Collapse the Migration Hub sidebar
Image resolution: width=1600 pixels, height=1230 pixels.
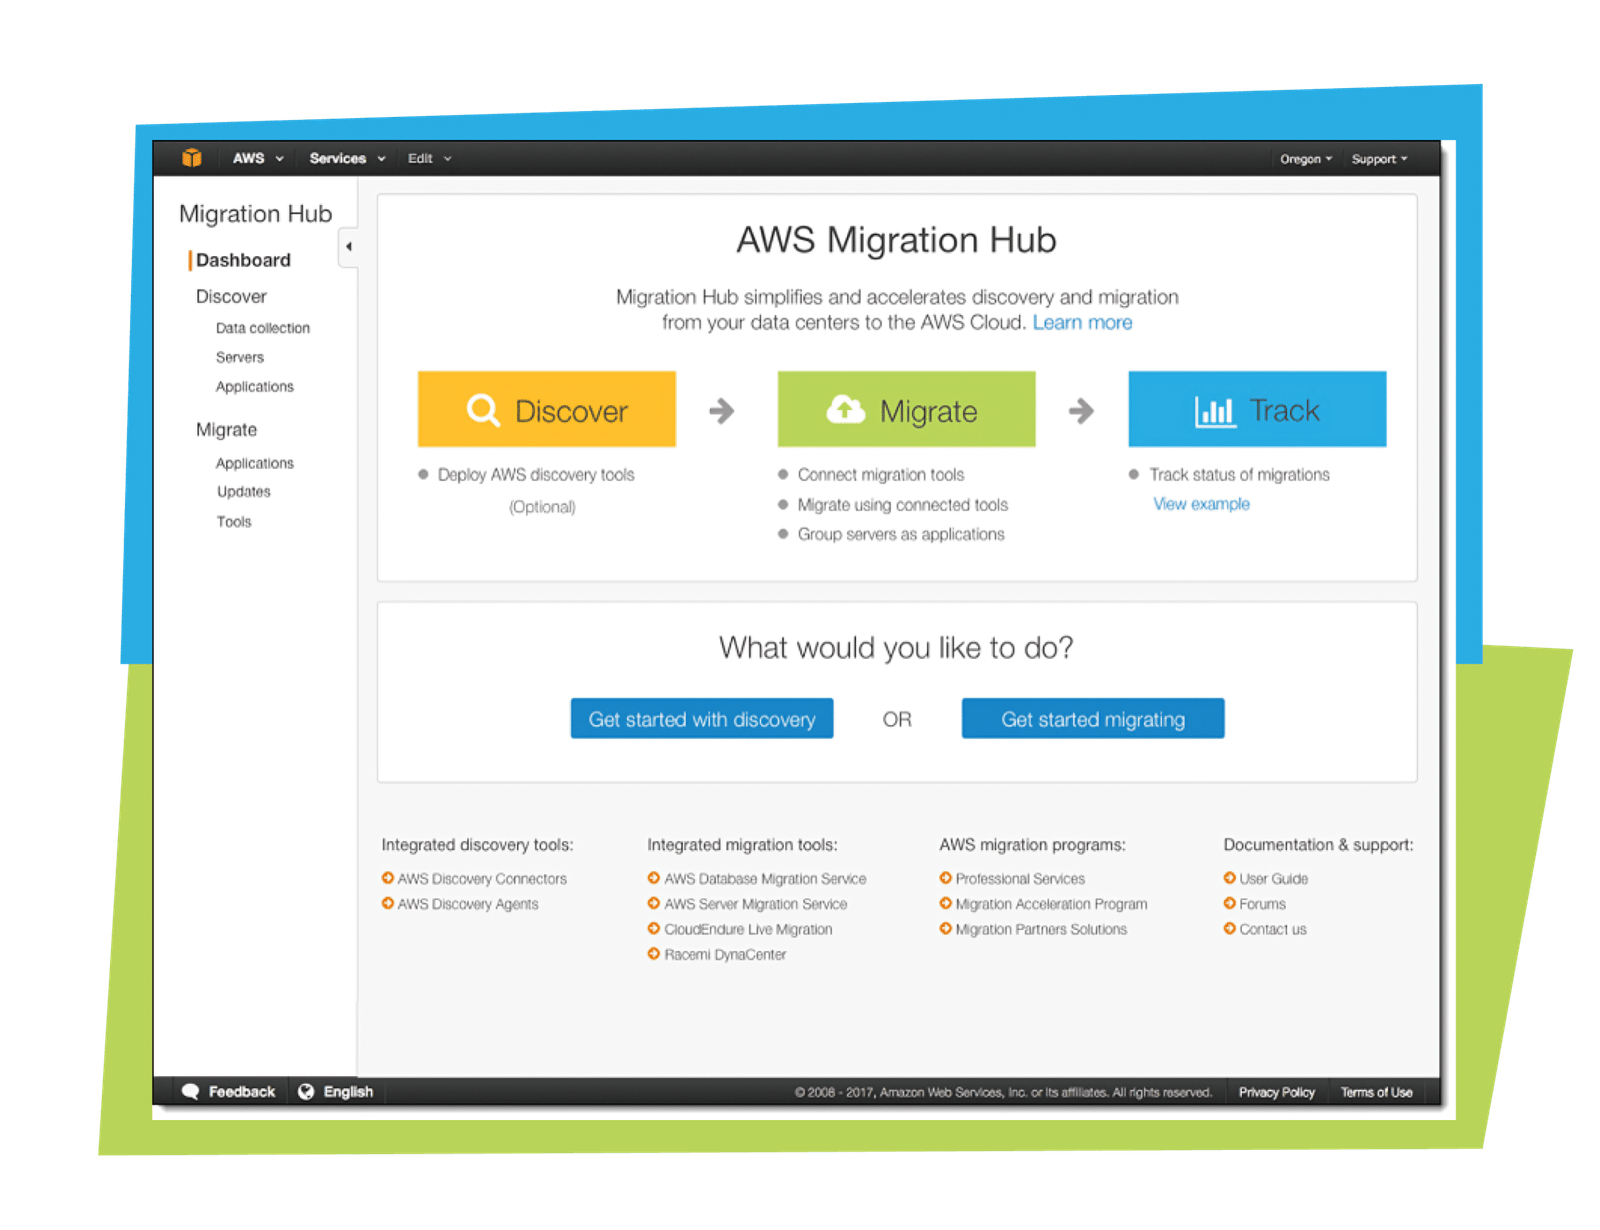[349, 244]
